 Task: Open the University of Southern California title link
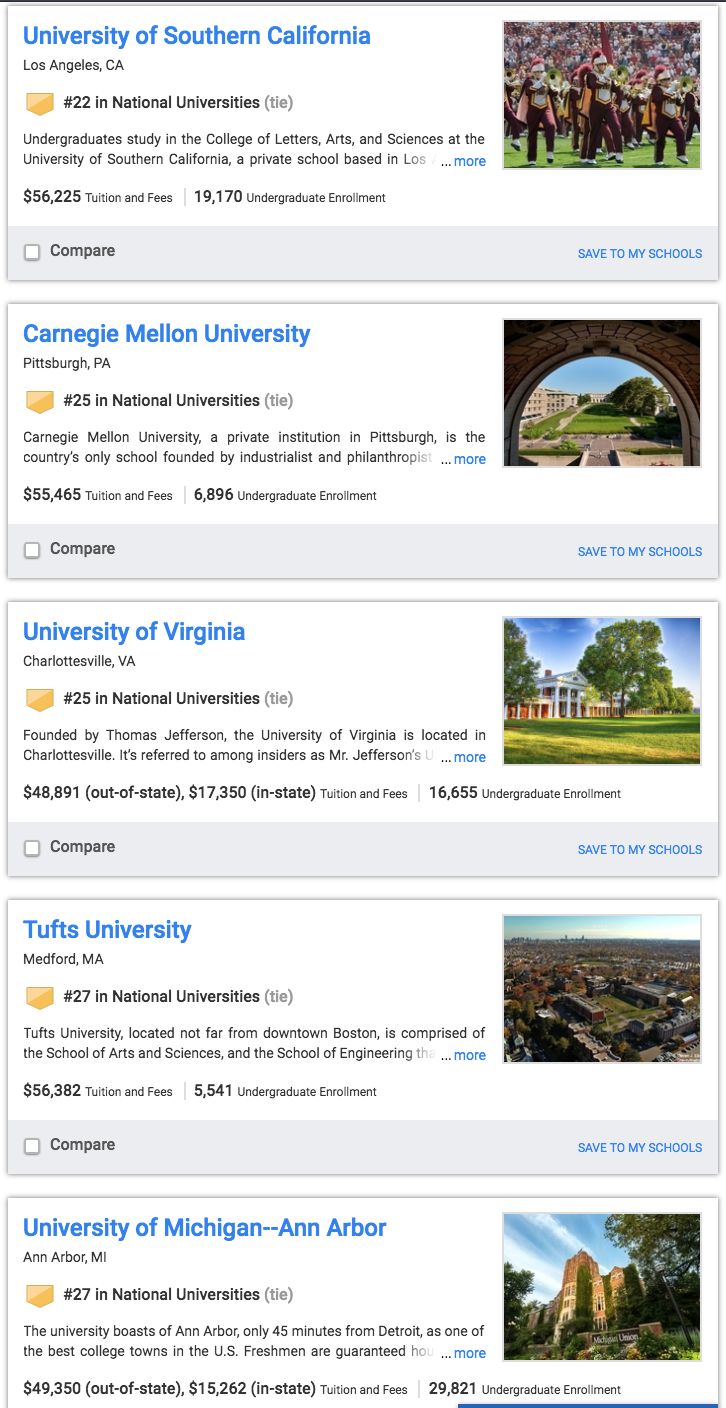click(x=197, y=36)
